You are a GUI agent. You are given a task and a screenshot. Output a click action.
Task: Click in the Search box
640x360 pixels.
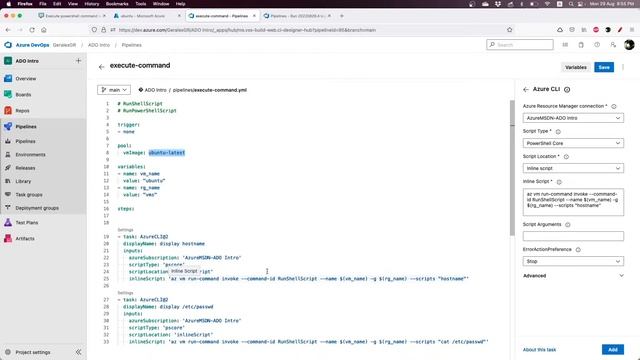pos(520,44)
